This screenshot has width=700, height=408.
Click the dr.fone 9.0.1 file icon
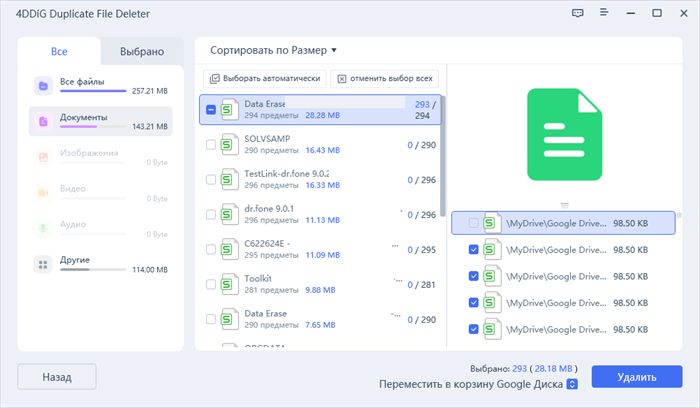[x=229, y=214]
